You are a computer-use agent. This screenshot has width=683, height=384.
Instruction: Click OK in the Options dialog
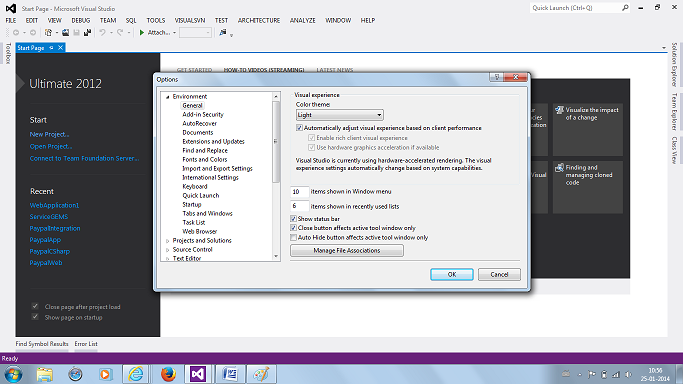pyautogui.click(x=452, y=274)
